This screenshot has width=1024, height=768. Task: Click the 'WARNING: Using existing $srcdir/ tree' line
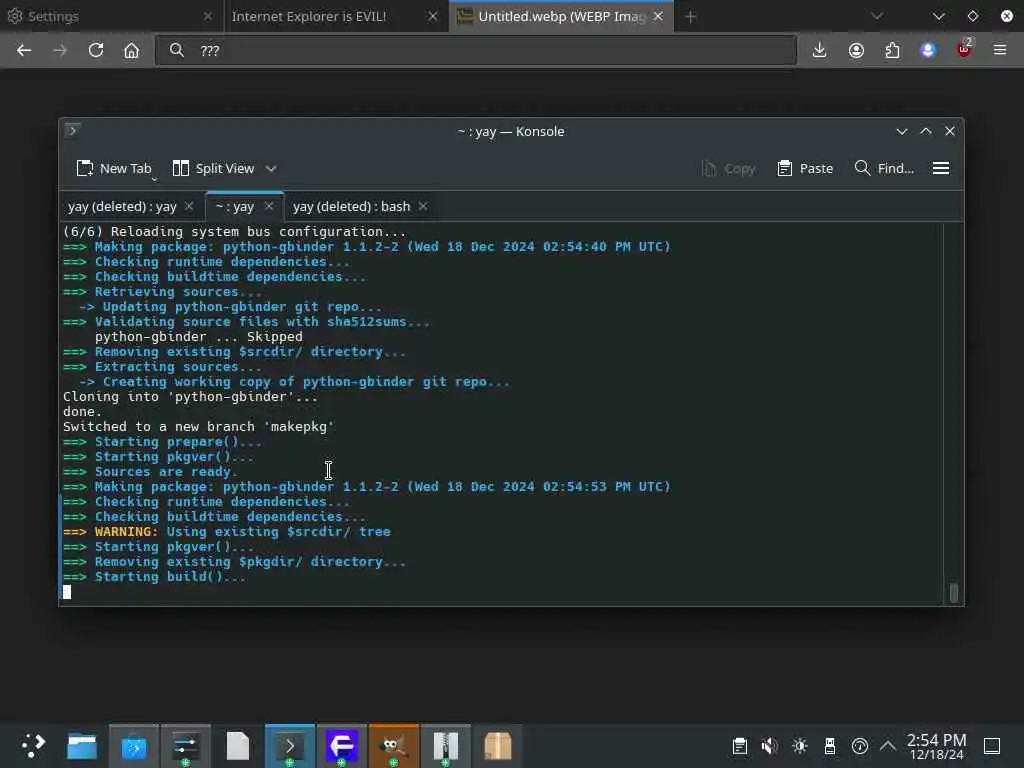pos(227,532)
